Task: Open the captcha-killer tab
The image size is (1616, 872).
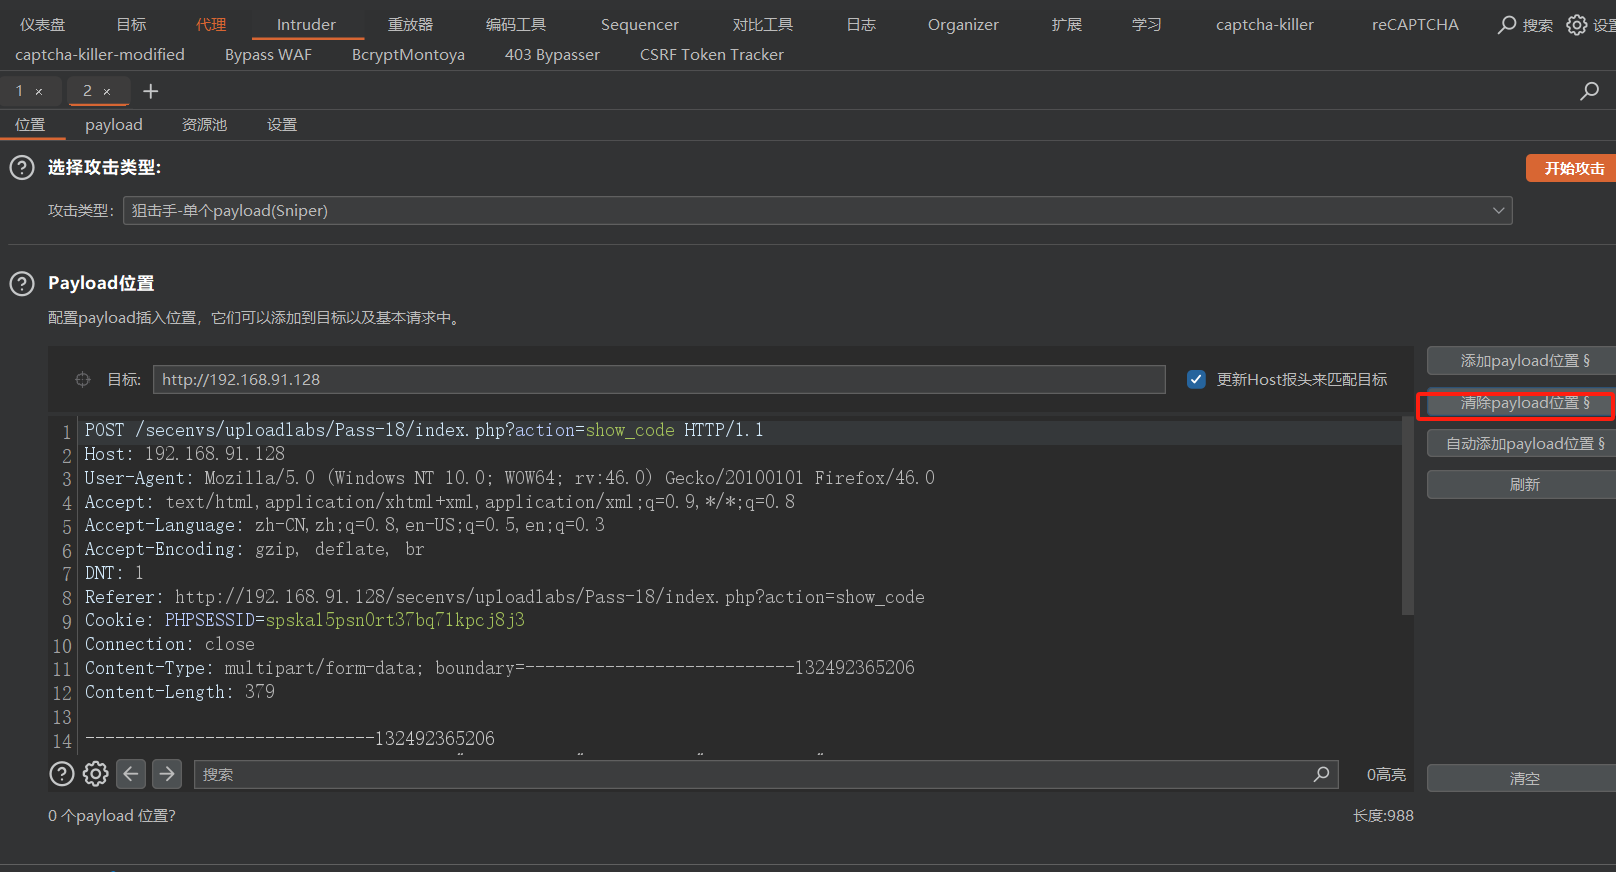Action: [x=1265, y=24]
